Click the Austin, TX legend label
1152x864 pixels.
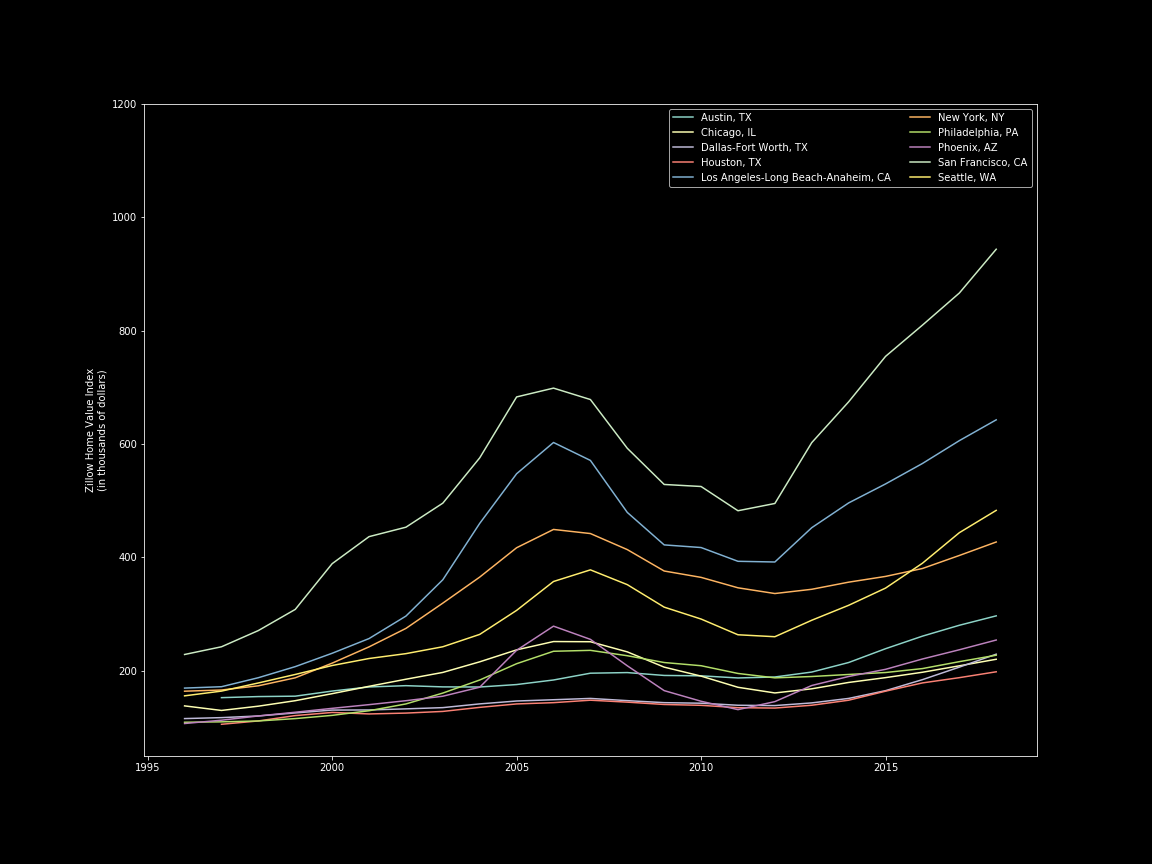coord(726,118)
